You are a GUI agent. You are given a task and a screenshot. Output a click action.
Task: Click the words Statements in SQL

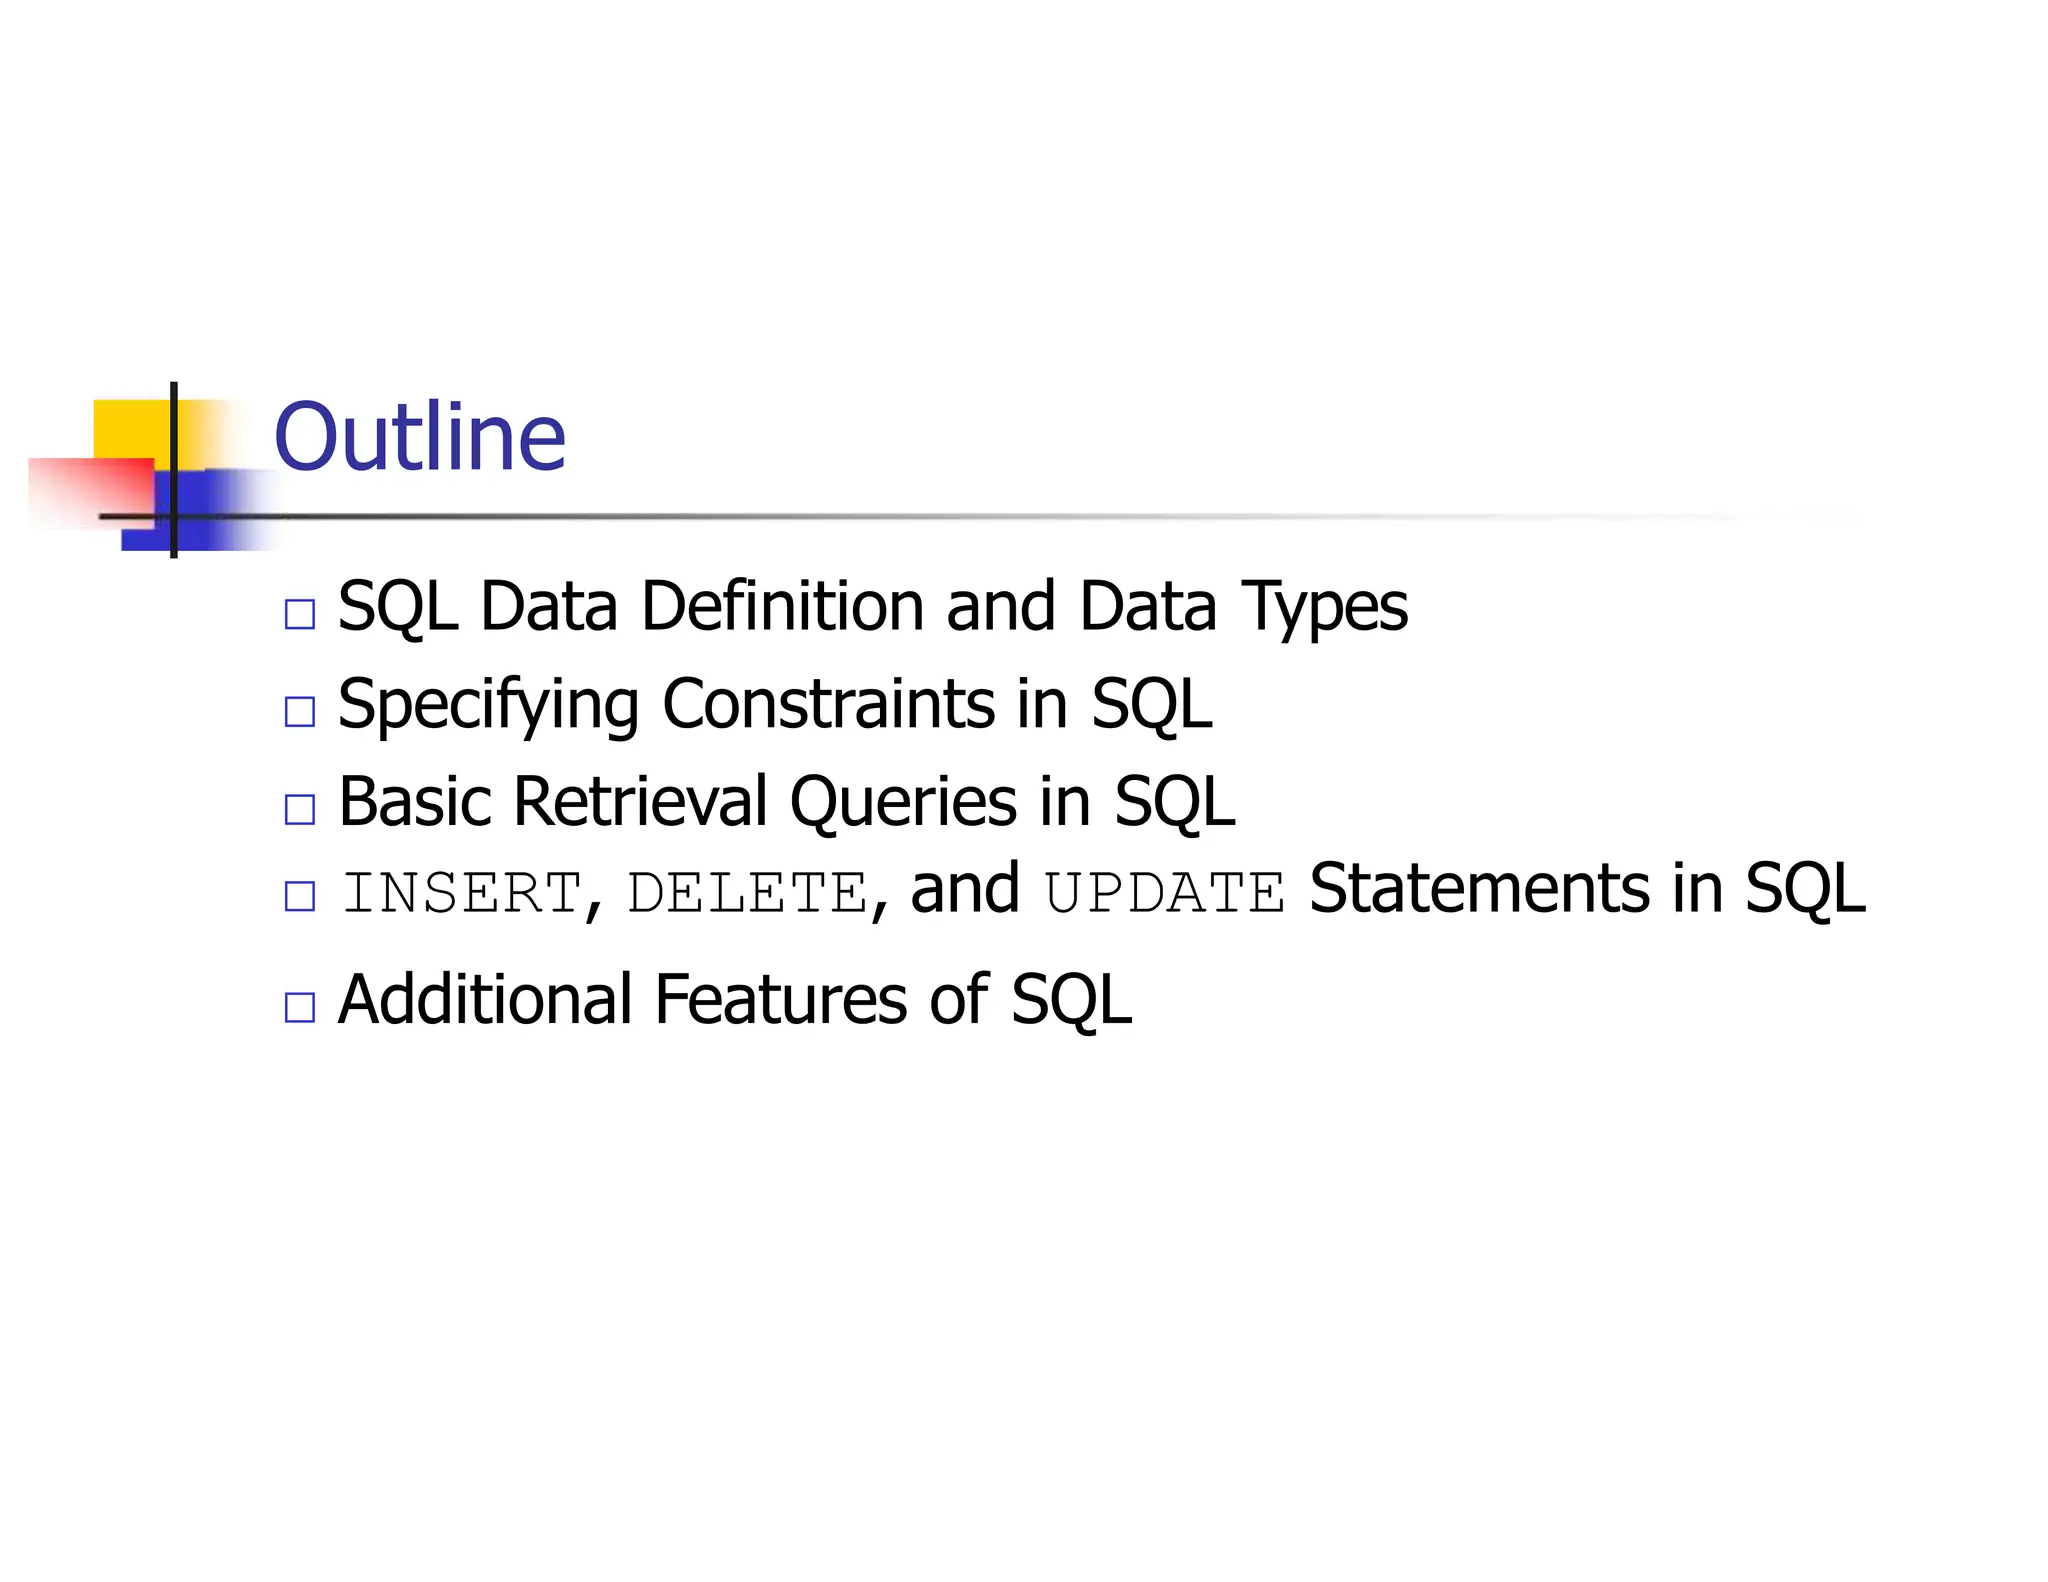point(1588,889)
